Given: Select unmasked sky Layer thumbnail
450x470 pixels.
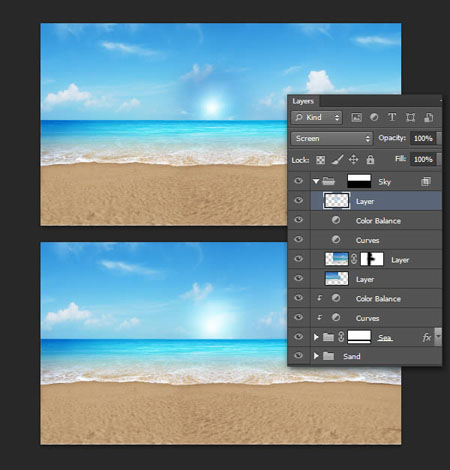Looking at the screenshot, I should point(337,279).
